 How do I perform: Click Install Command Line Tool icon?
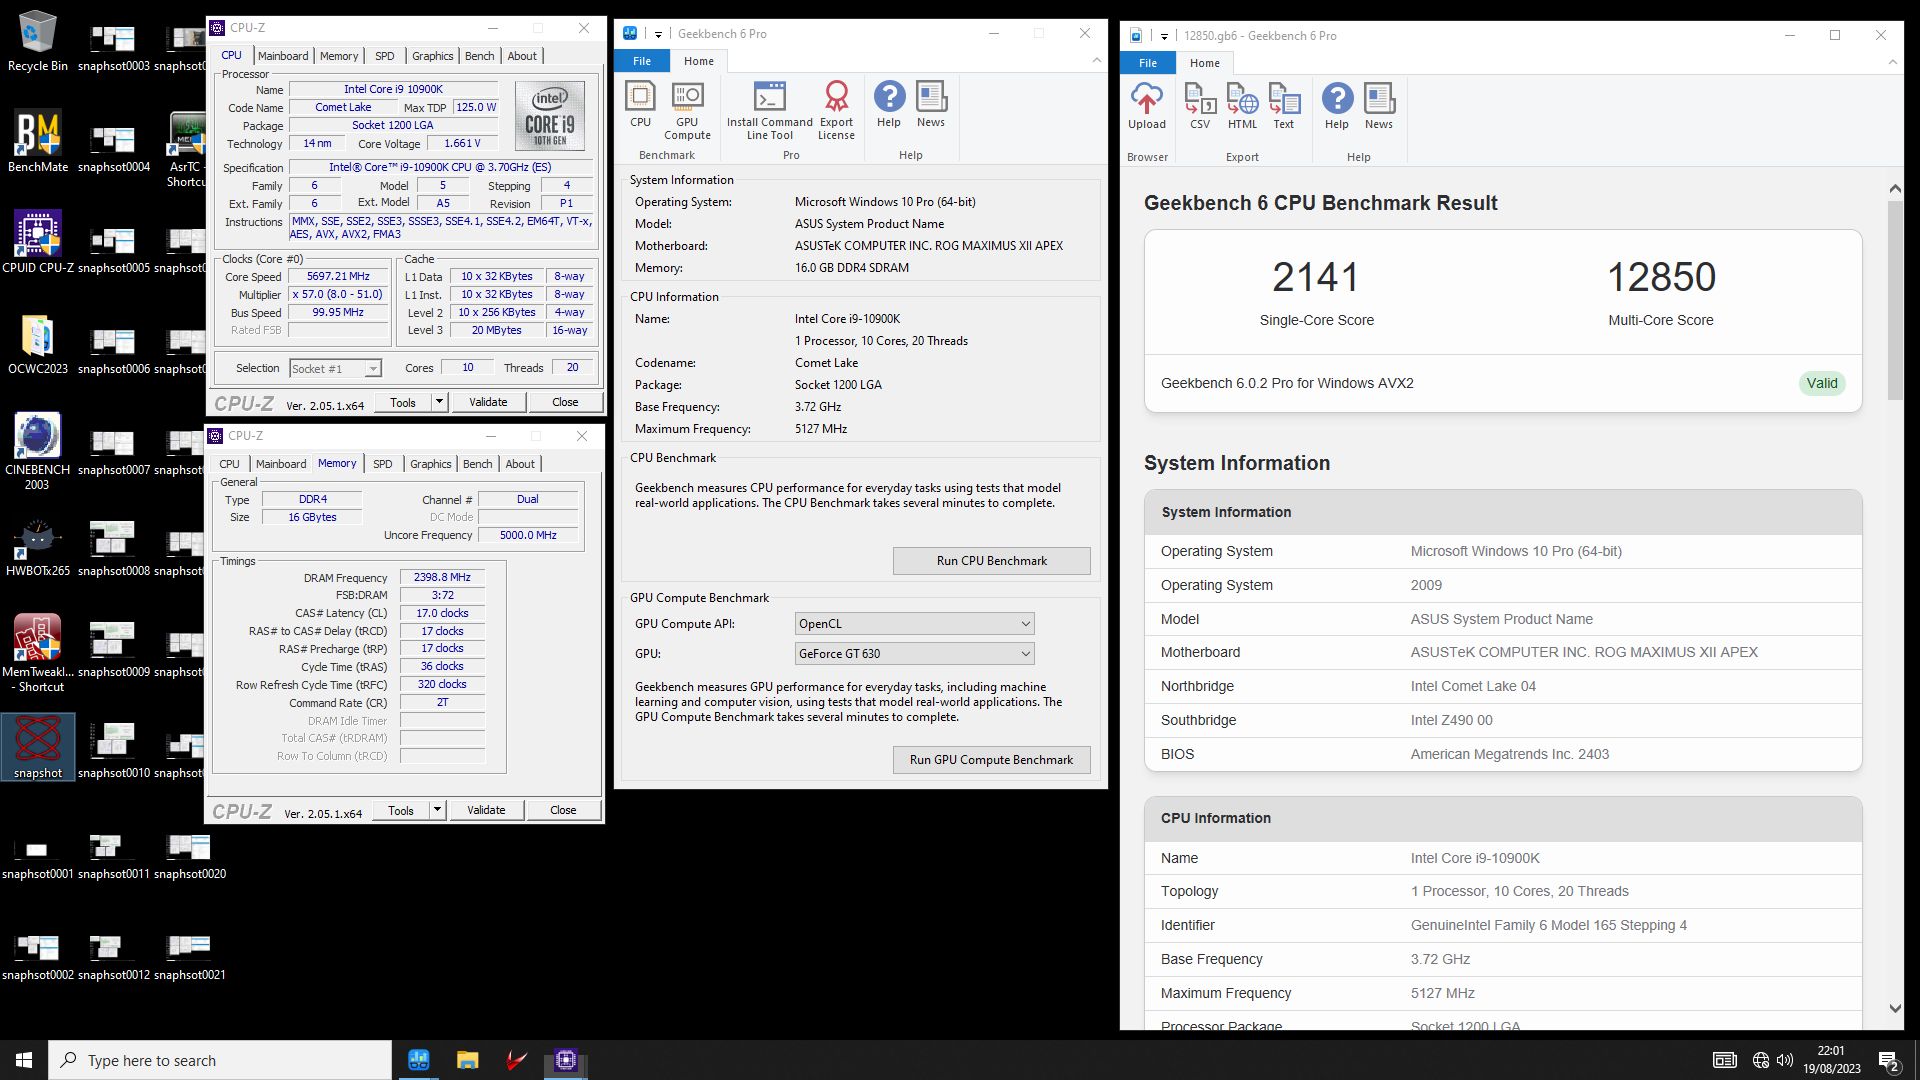coord(769,110)
